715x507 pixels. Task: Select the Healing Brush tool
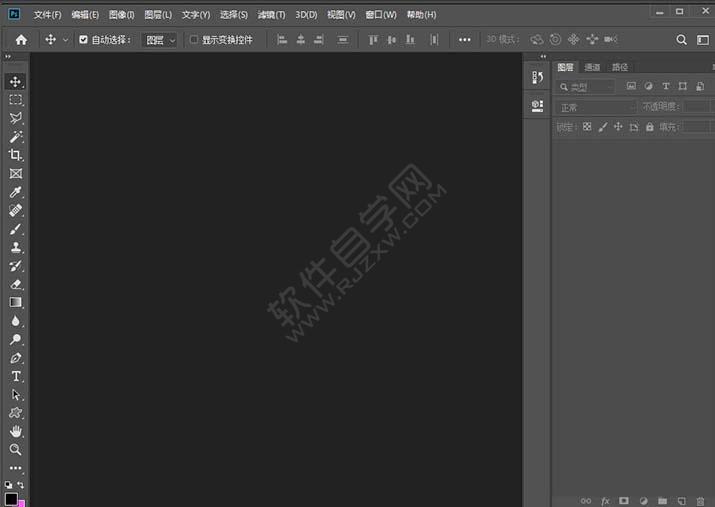click(x=16, y=210)
